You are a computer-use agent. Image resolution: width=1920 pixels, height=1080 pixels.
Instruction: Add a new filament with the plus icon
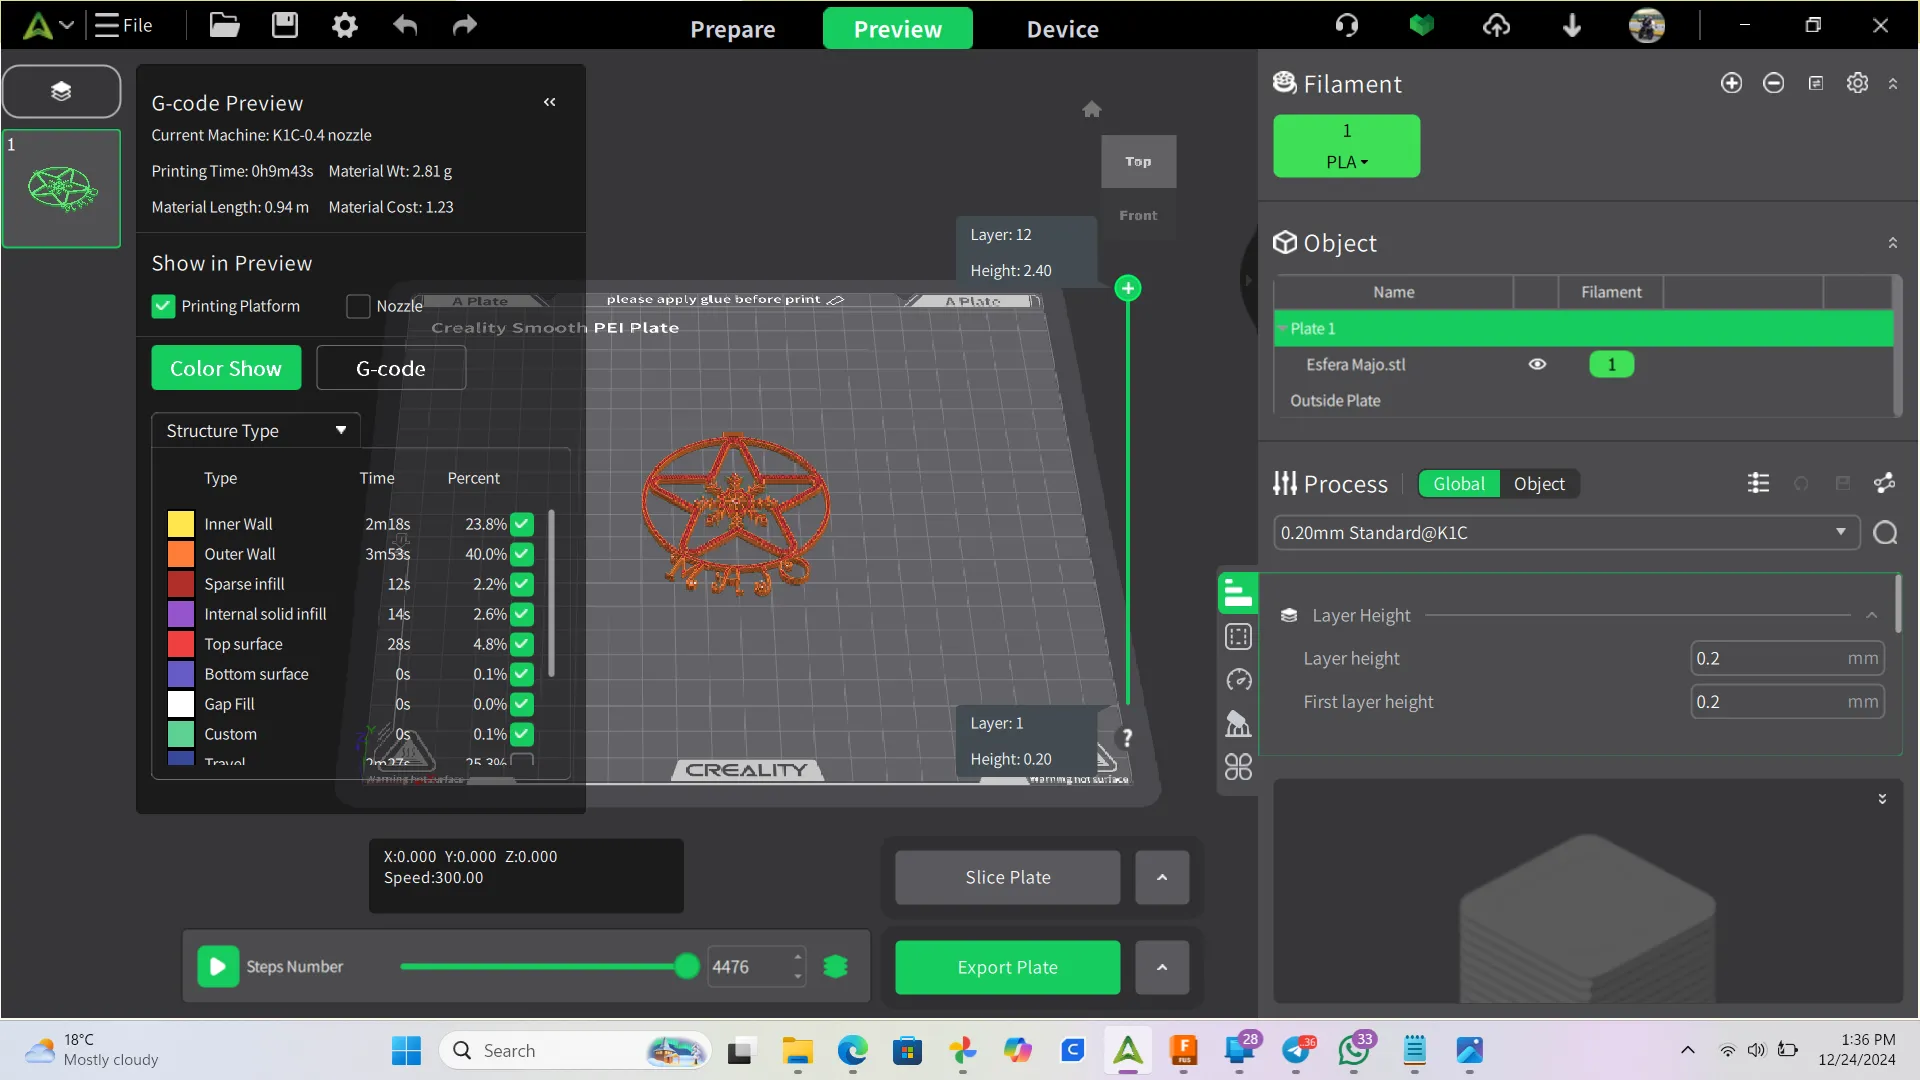1732,83
